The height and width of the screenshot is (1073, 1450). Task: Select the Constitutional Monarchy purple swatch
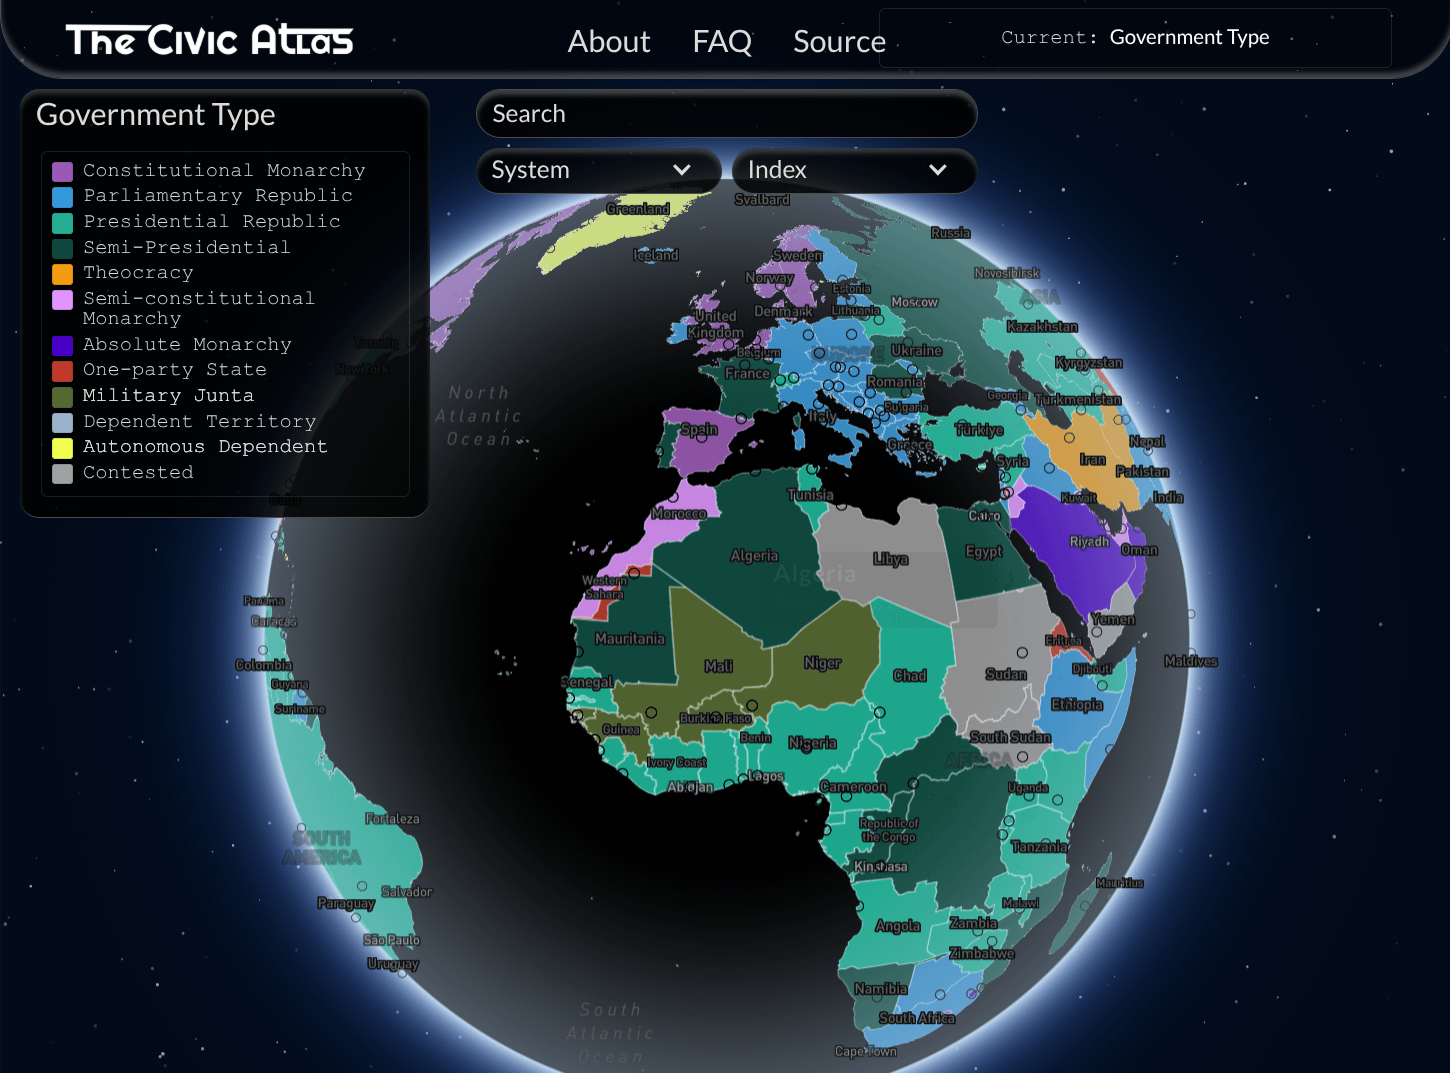(63, 172)
